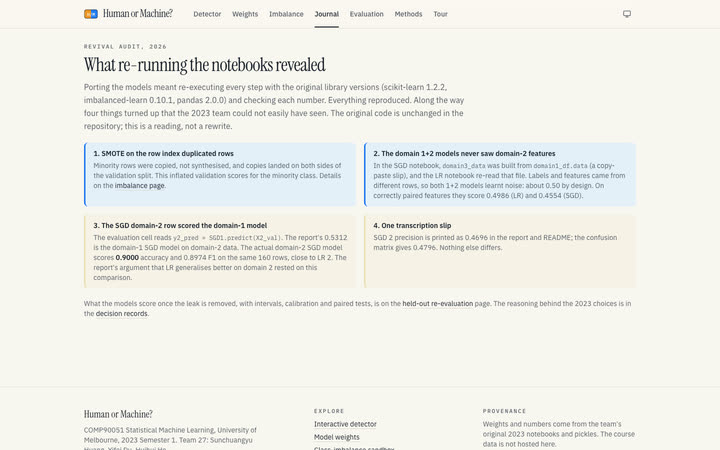Open the held-out re-evaluation link
The height and width of the screenshot is (450, 720).
pos(438,304)
